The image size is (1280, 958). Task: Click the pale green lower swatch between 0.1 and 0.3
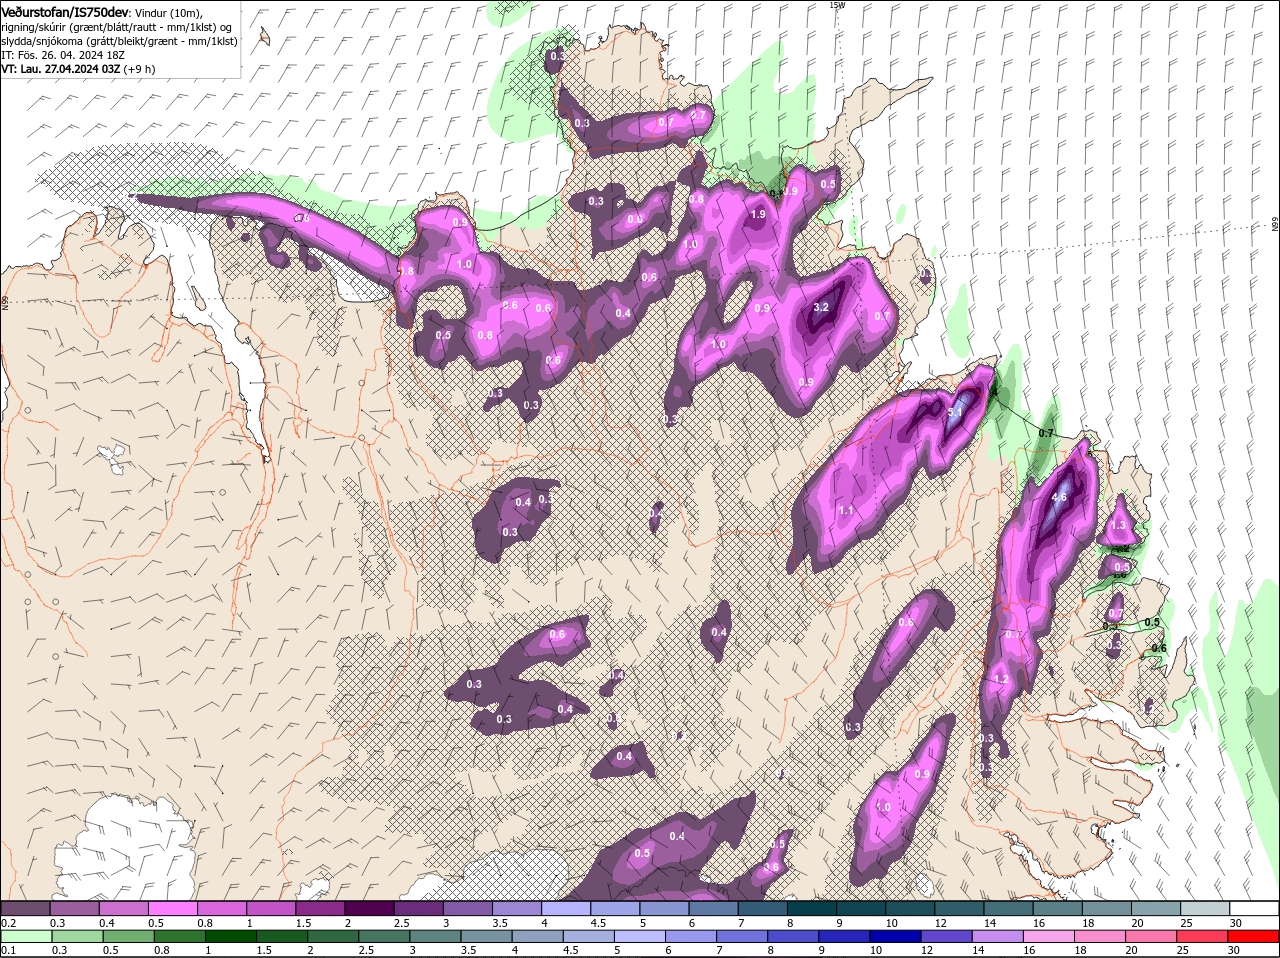click(25, 936)
